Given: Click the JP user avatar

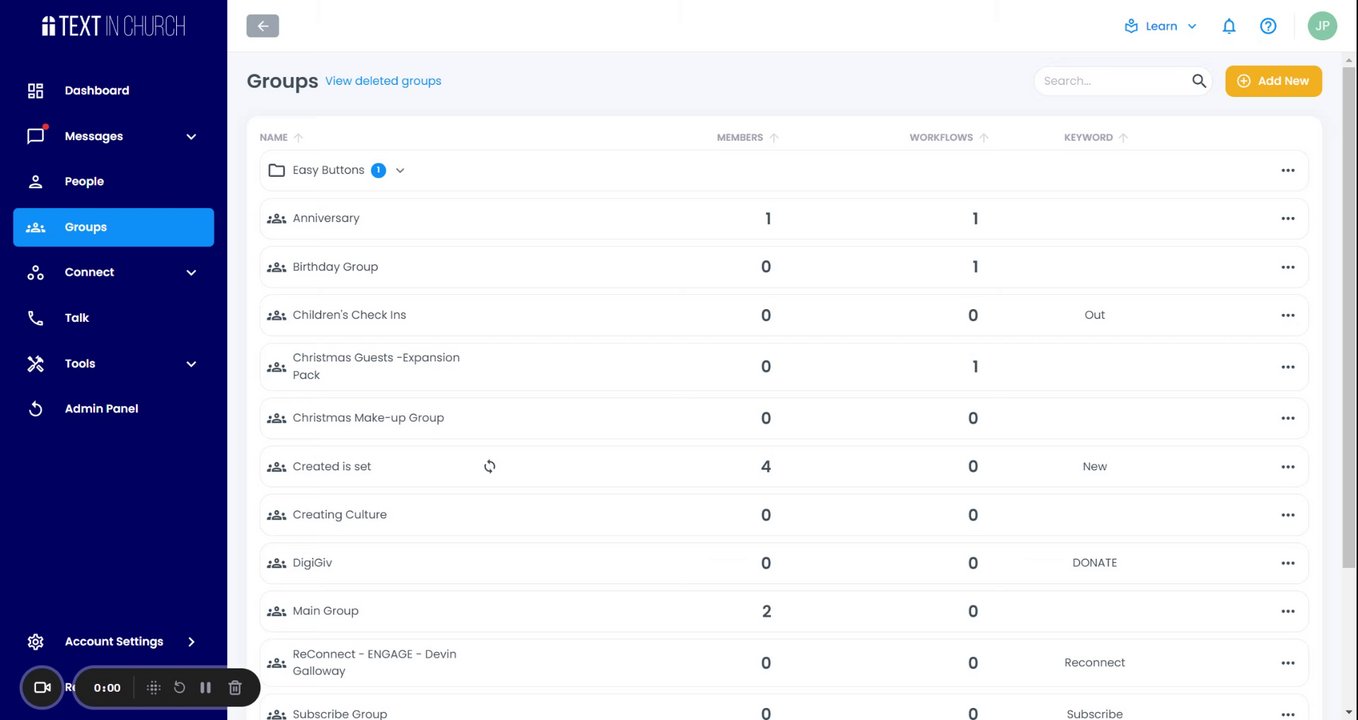Looking at the screenshot, I should [x=1322, y=27].
